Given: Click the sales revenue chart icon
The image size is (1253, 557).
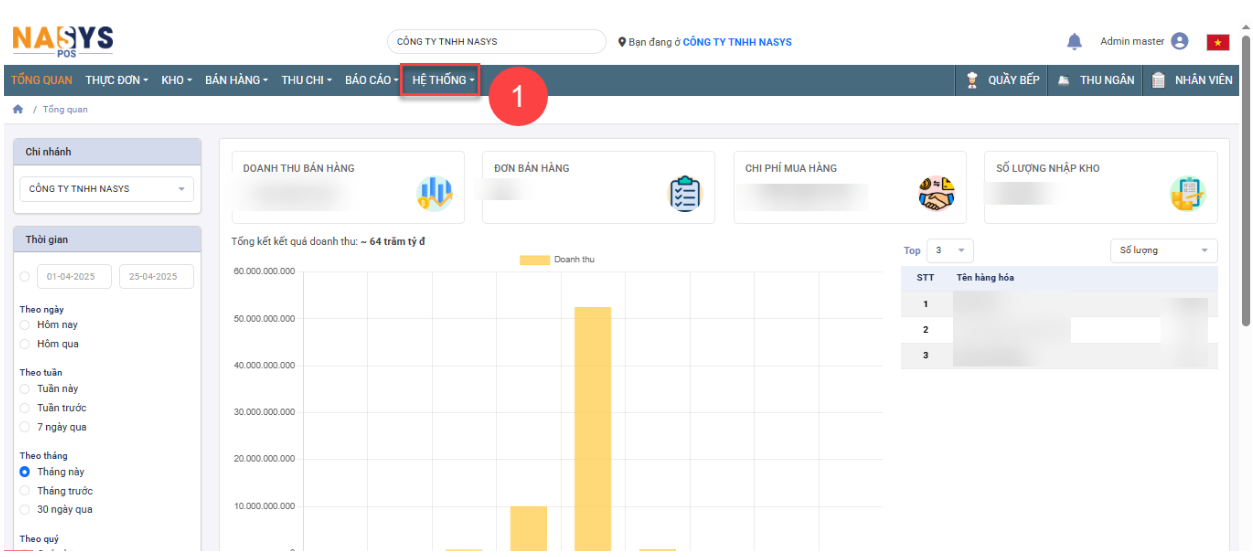Looking at the screenshot, I should (434, 193).
